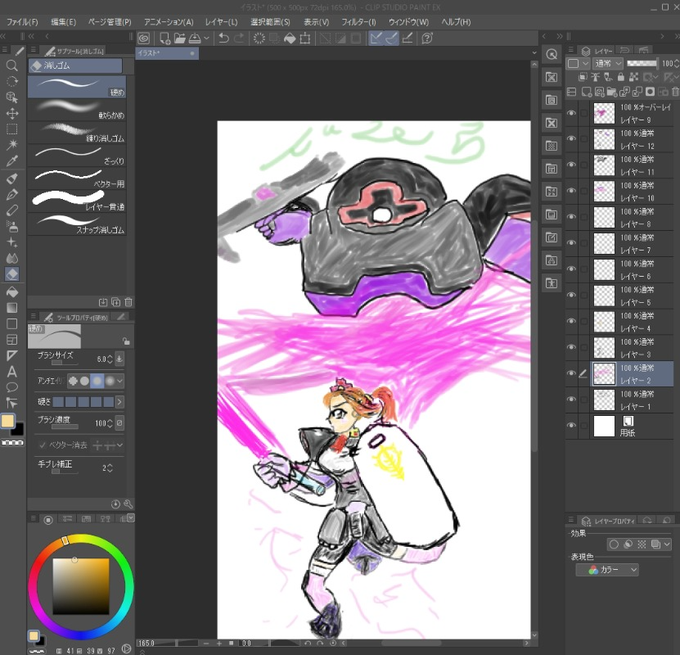Screen dimensions: 680x655
Task: Select the Text tool
Action: point(12,372)
